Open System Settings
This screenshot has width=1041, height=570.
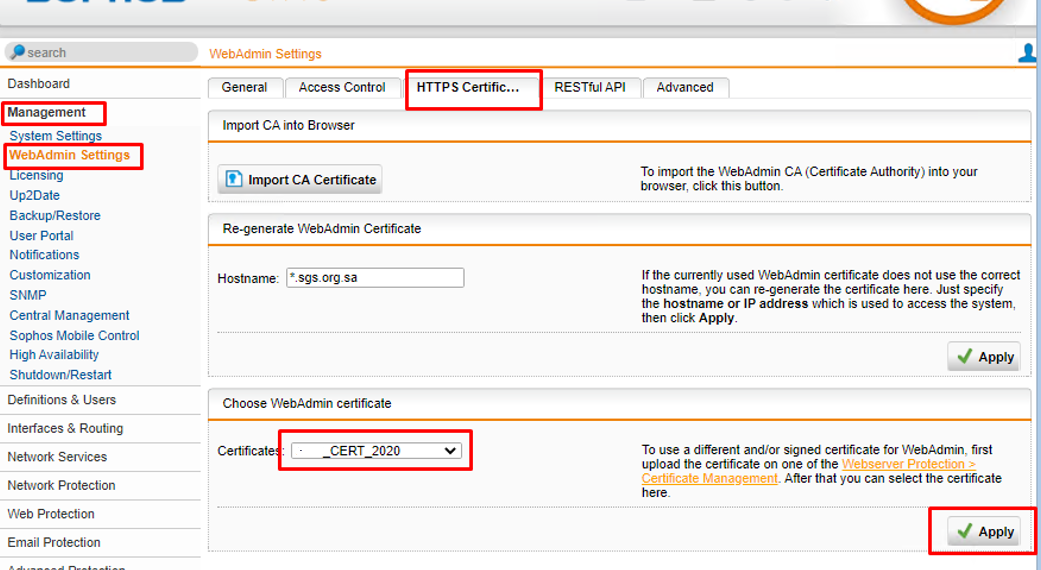(x=56, y=135)
